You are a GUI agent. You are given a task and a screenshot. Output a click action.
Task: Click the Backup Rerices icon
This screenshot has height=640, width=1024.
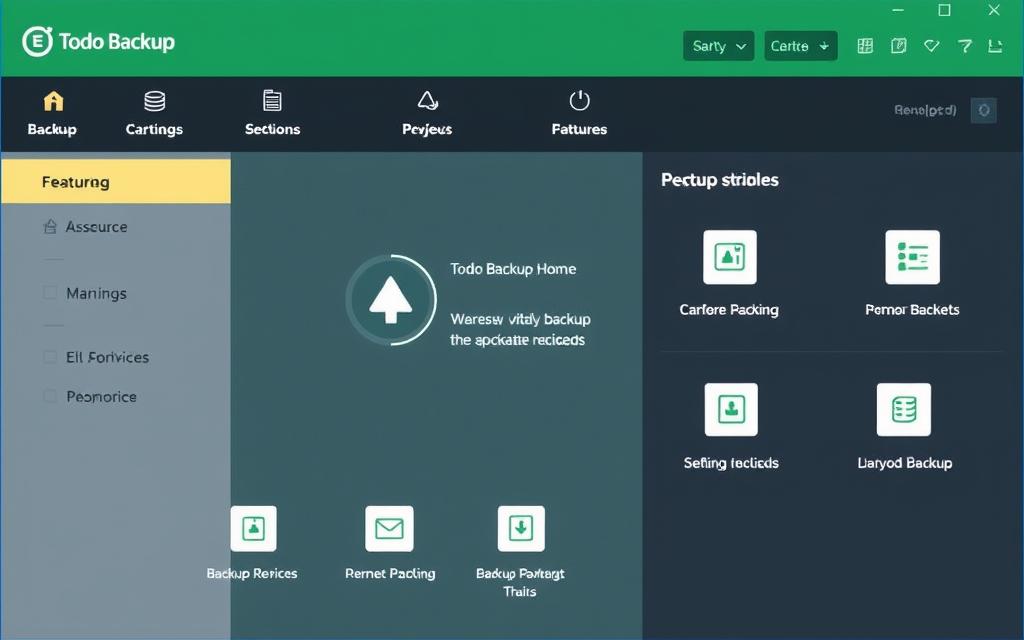pyautogui.click(x=253, y=528)
